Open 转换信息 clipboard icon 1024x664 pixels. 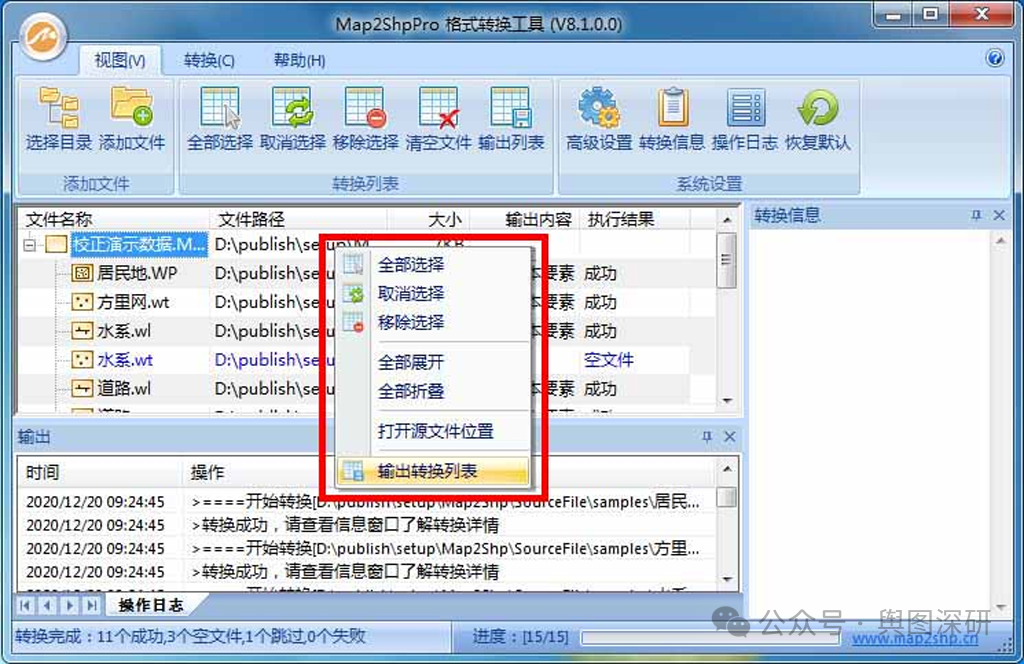[673, 108]
